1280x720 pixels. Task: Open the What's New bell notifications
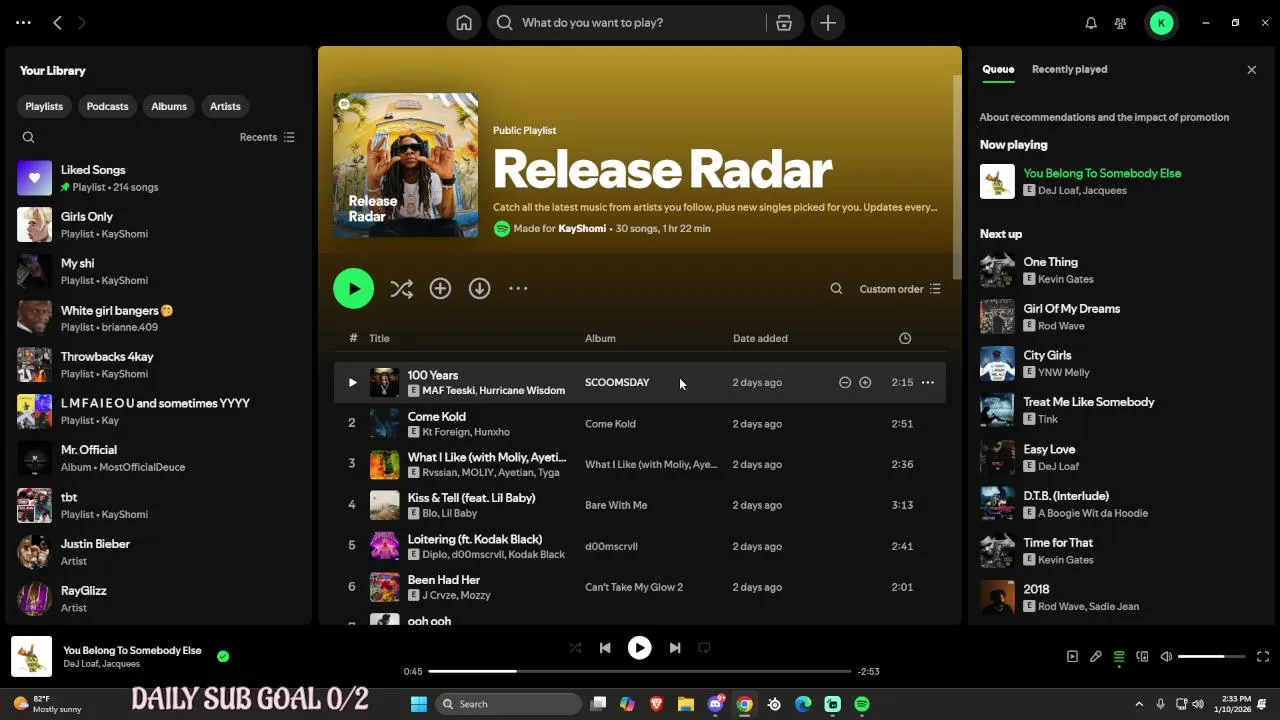tap(1091, 23)
